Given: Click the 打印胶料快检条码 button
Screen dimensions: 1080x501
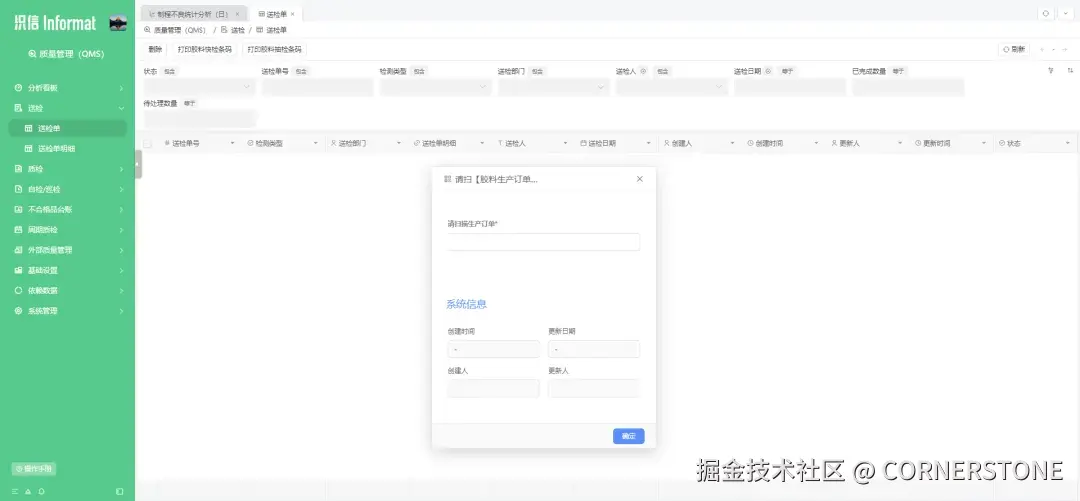Looking at the screenshot, I should [205, 50].
